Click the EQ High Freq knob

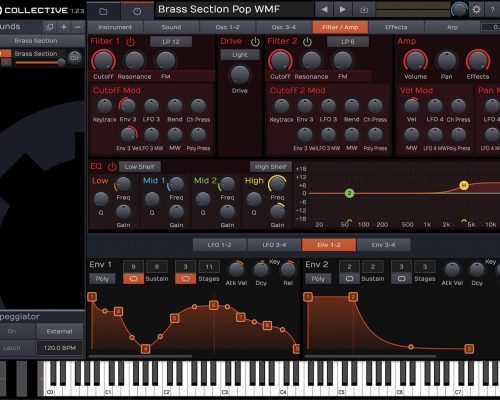277,184
